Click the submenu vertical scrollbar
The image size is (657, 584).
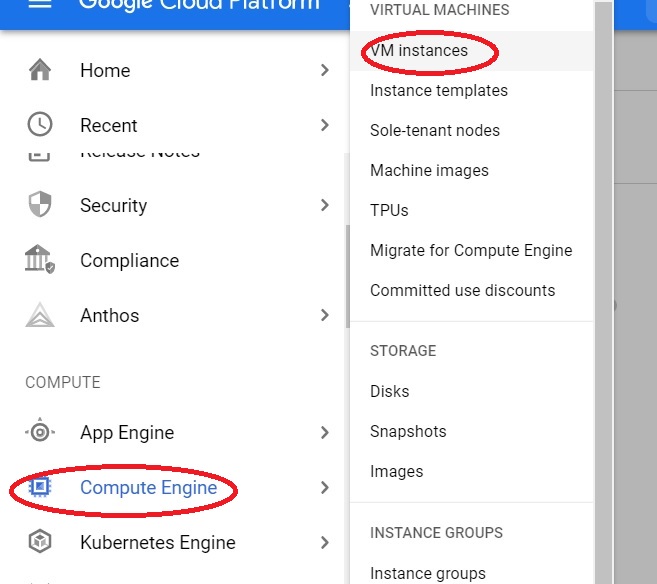click(604, 293)
